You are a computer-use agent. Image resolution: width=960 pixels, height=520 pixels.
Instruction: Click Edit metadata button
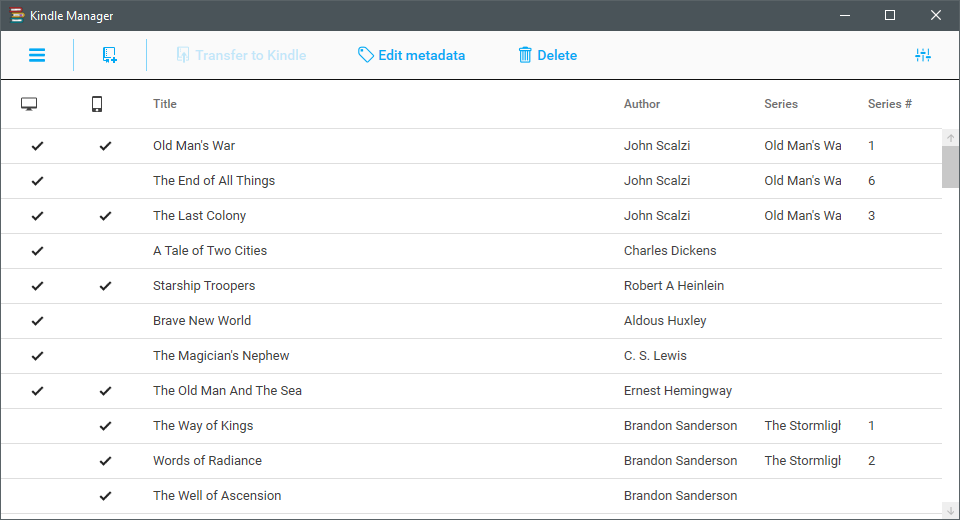click(x=411, y=55)
